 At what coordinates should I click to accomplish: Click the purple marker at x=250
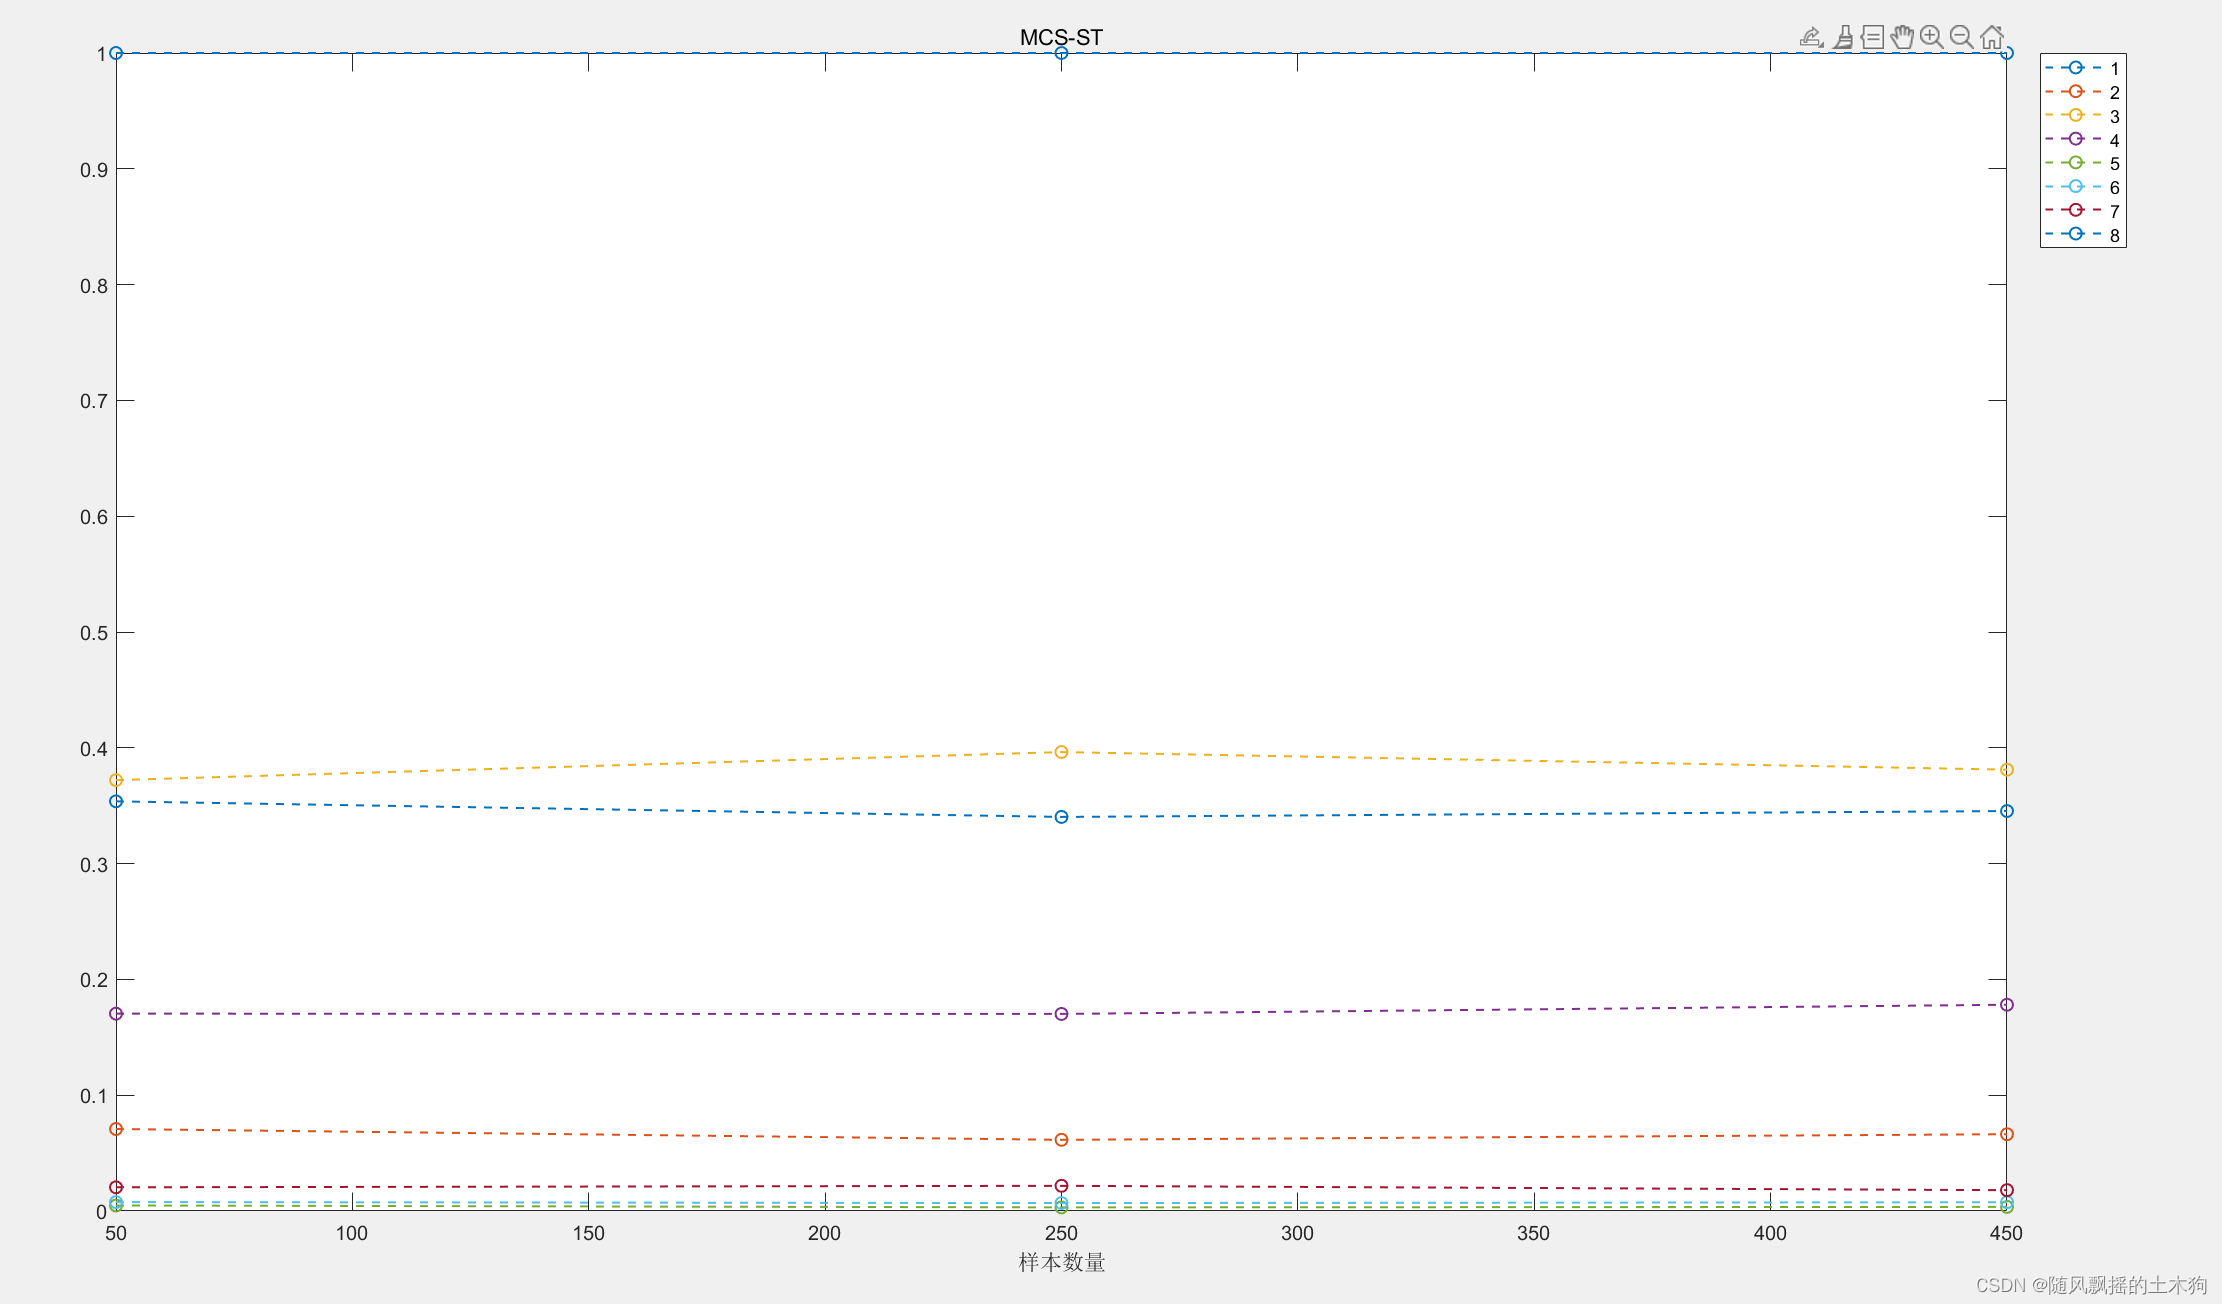click(x=1061, y=1014)
